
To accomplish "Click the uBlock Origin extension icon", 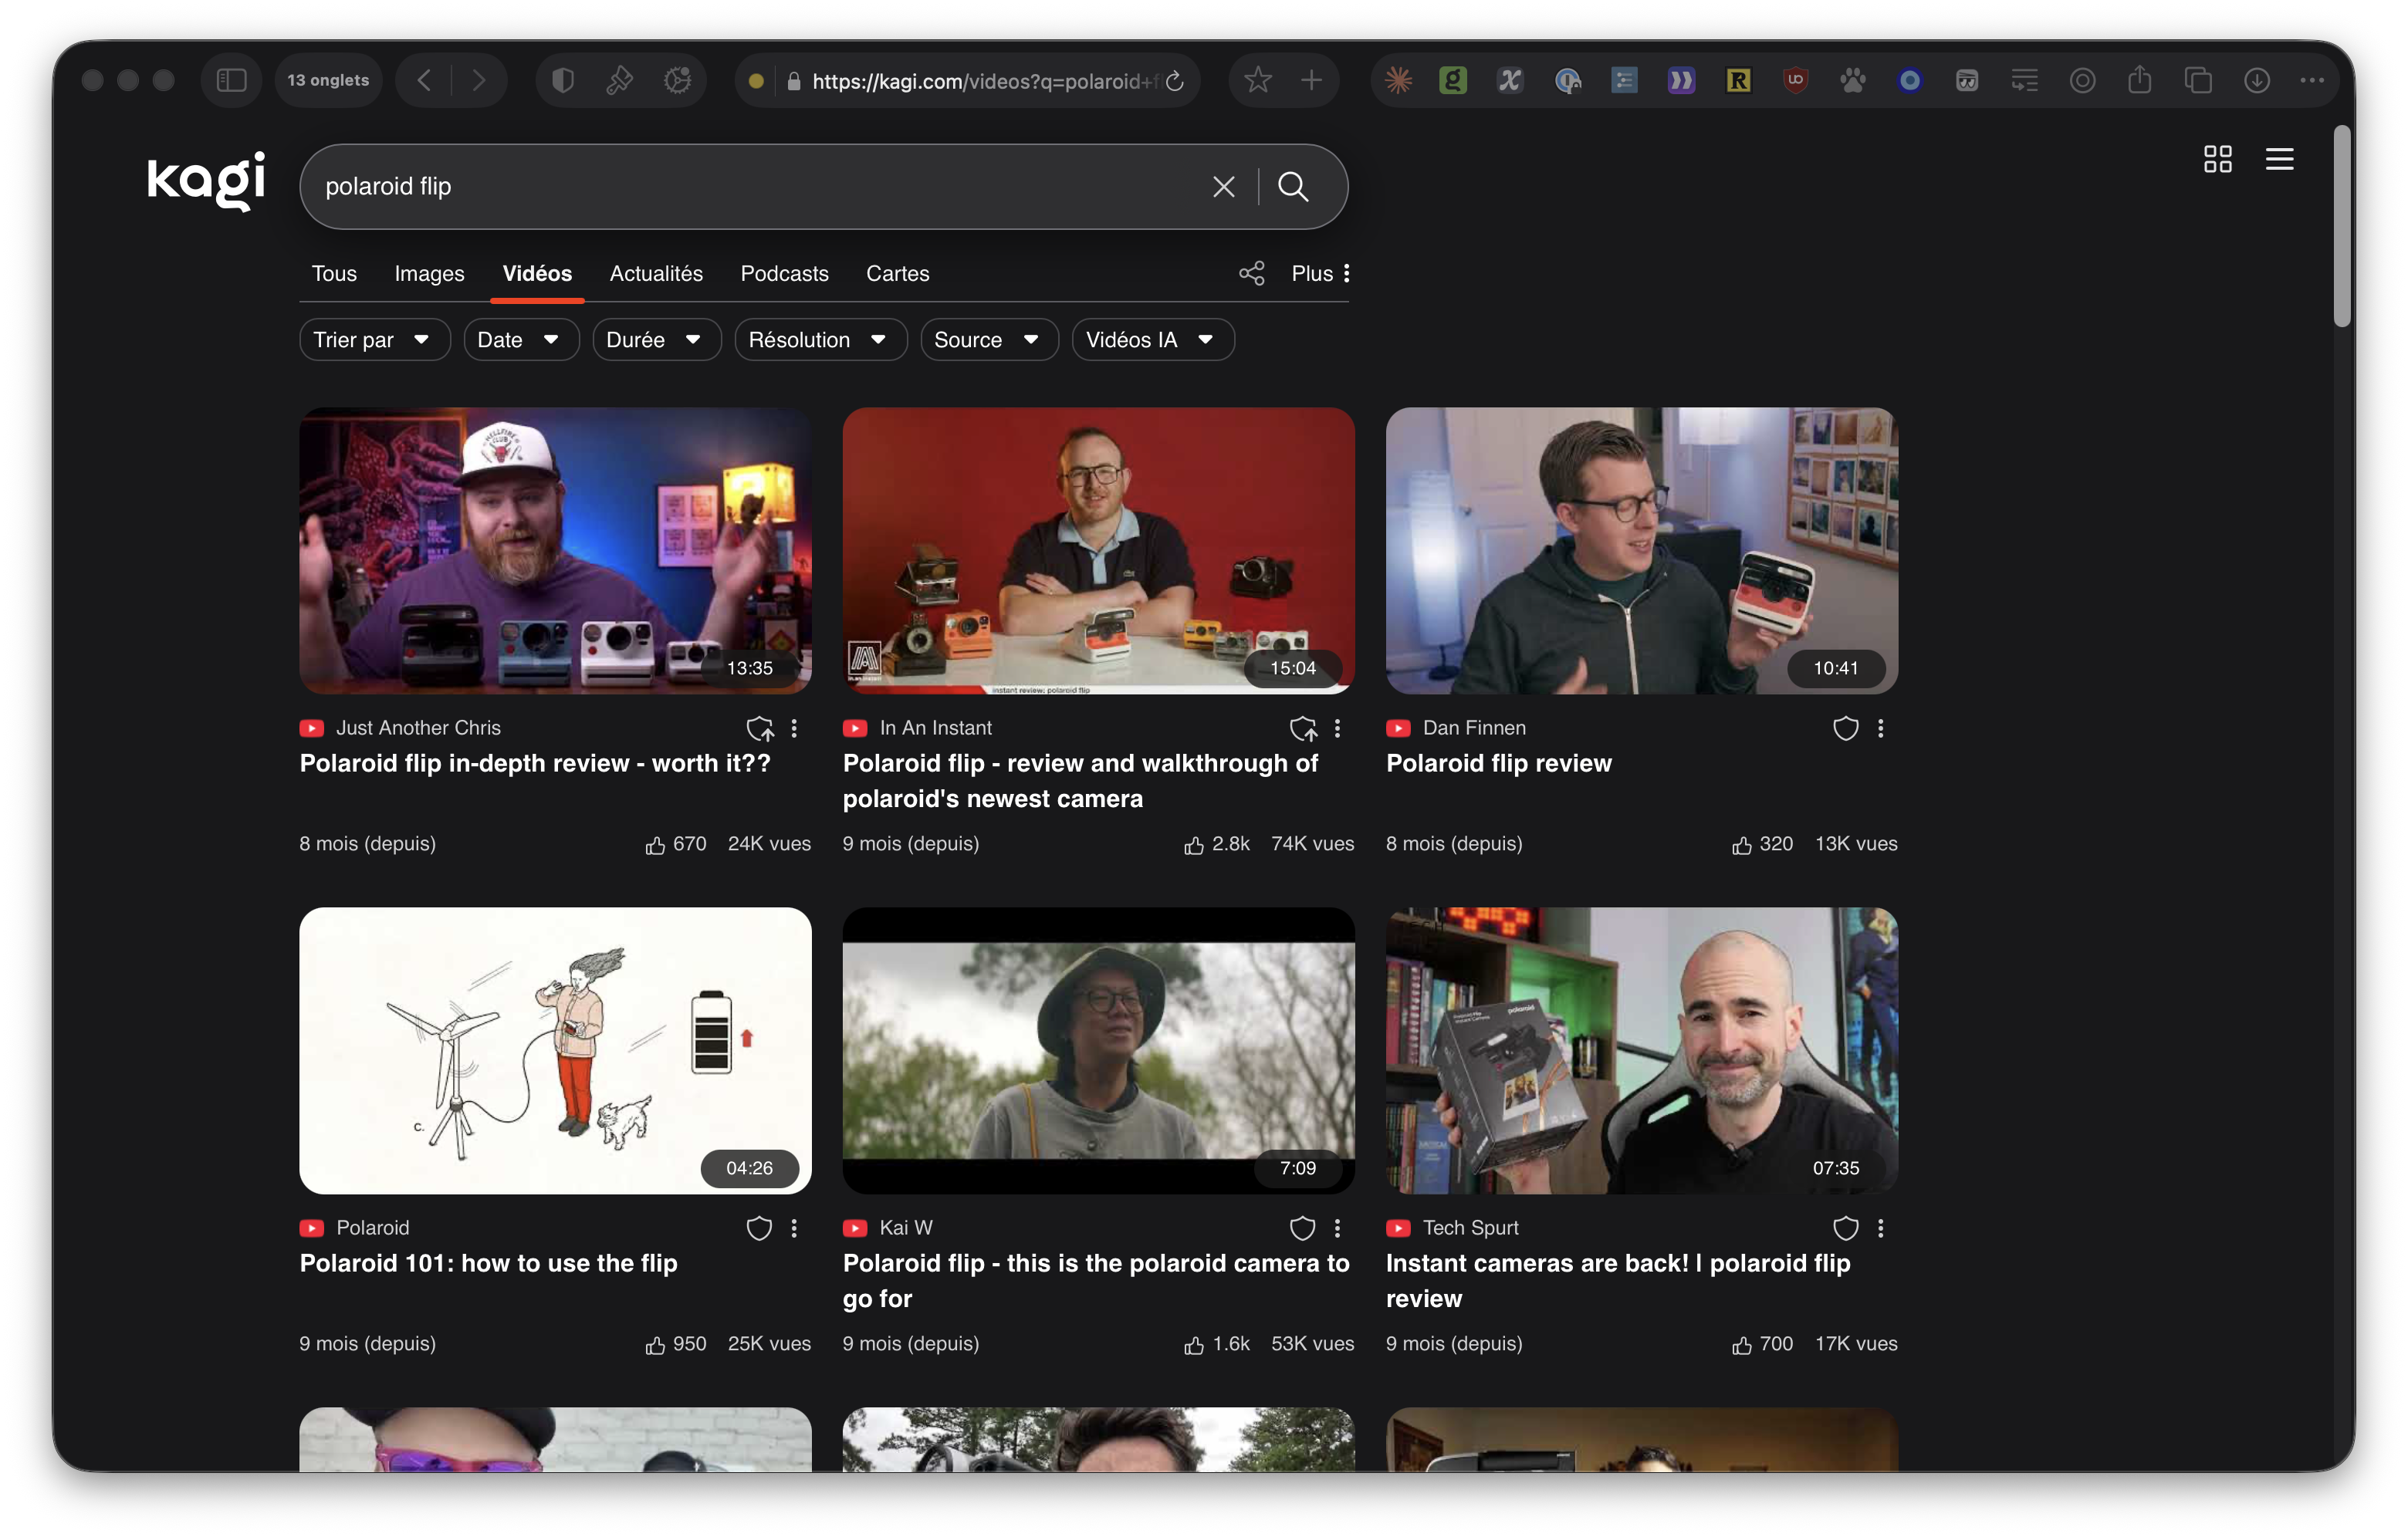I will tap(1795, 80).
